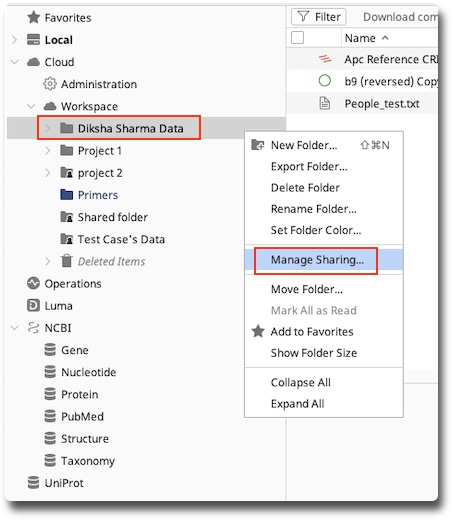Choose Collapse All in context menu

pos(324,382)
